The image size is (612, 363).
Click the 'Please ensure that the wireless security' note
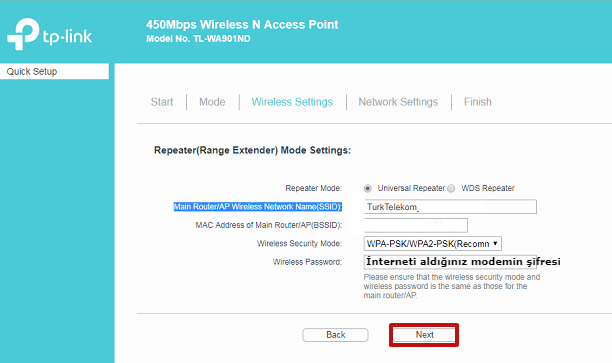(452, 286)
